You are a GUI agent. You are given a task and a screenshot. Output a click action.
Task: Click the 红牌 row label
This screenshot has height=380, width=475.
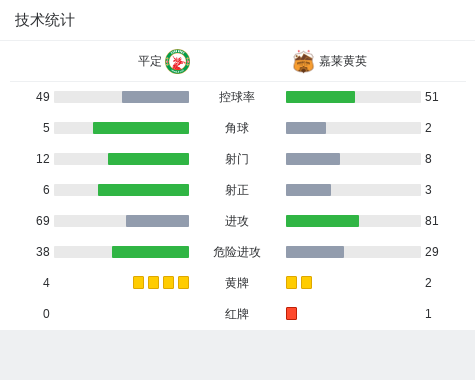point(237,314)
